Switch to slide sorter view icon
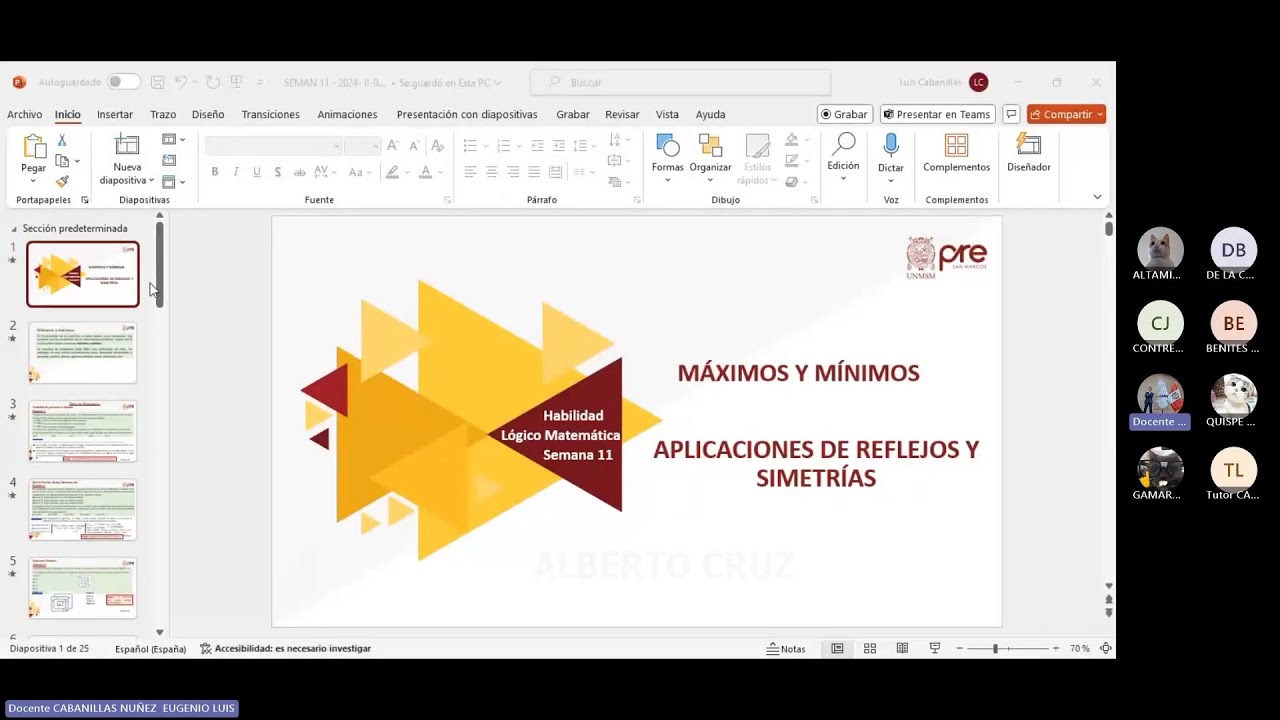The image size is (1280, 720). 870,649
